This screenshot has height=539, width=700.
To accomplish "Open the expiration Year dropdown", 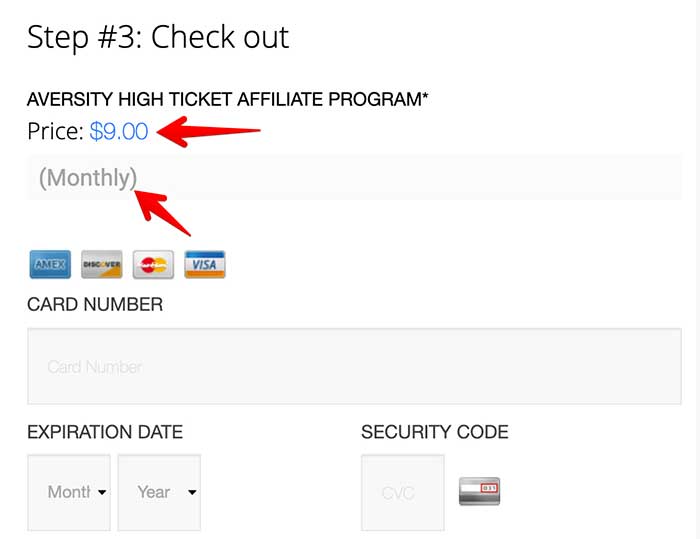I will [x=159, y=493].
